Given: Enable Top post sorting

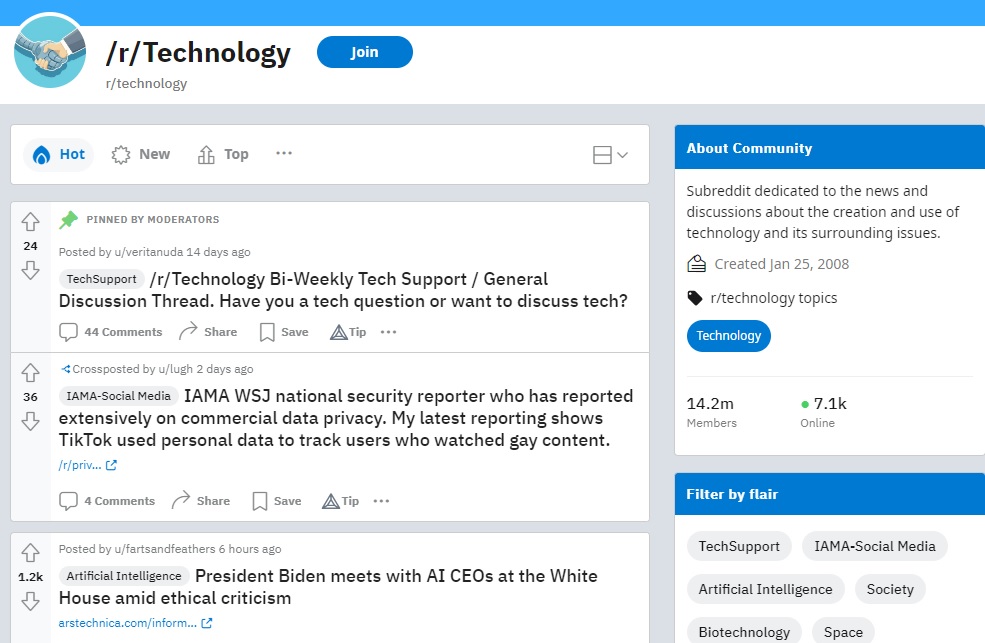Looking at the screenshot, I should click(222, 154).
